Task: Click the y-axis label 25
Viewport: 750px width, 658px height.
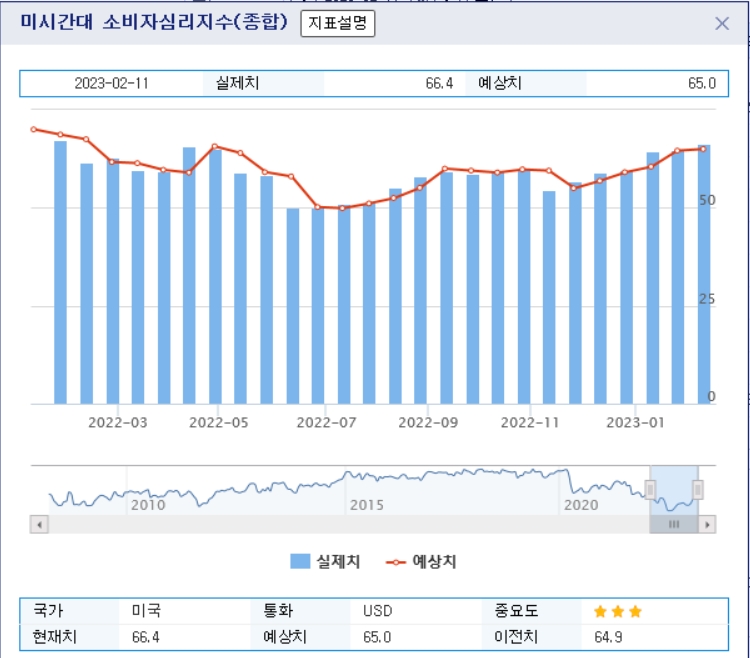Action: [x=707, y=299]
